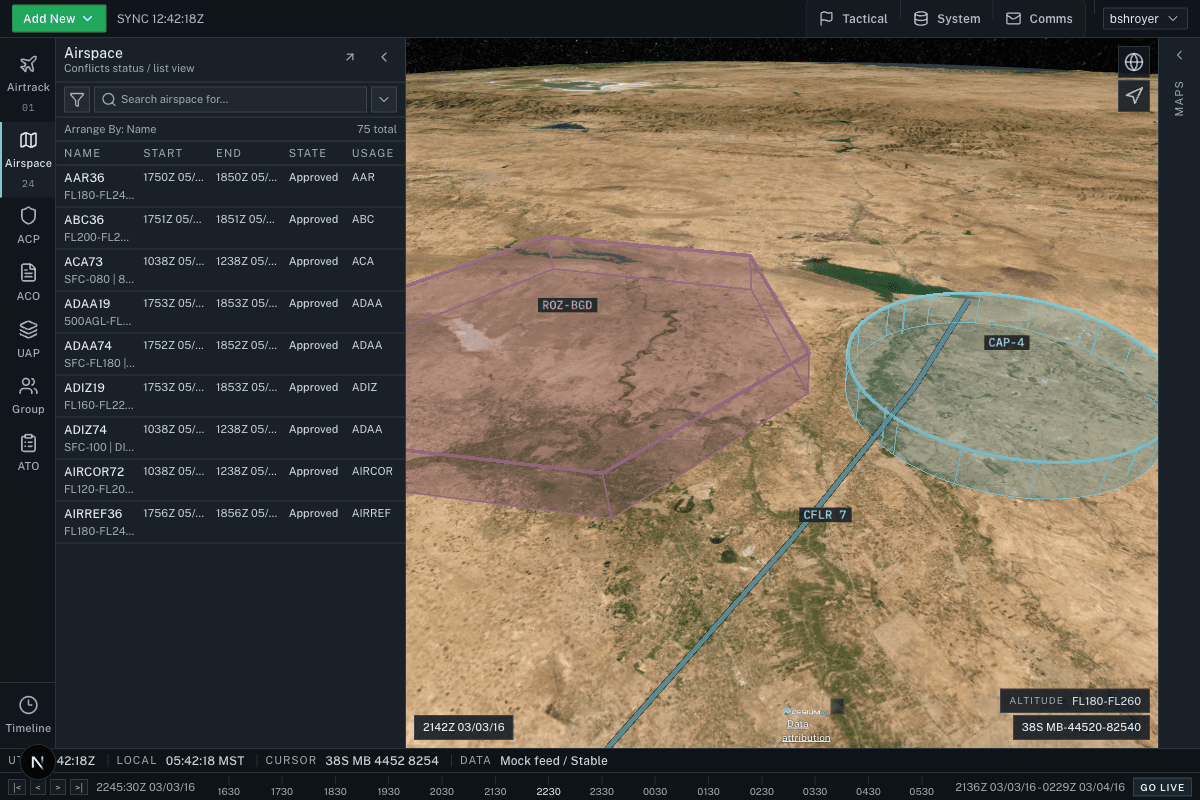Open the ACP shield icon panel
The width and height of the screenshot is (1200, 800).
(x=28, y=225)
